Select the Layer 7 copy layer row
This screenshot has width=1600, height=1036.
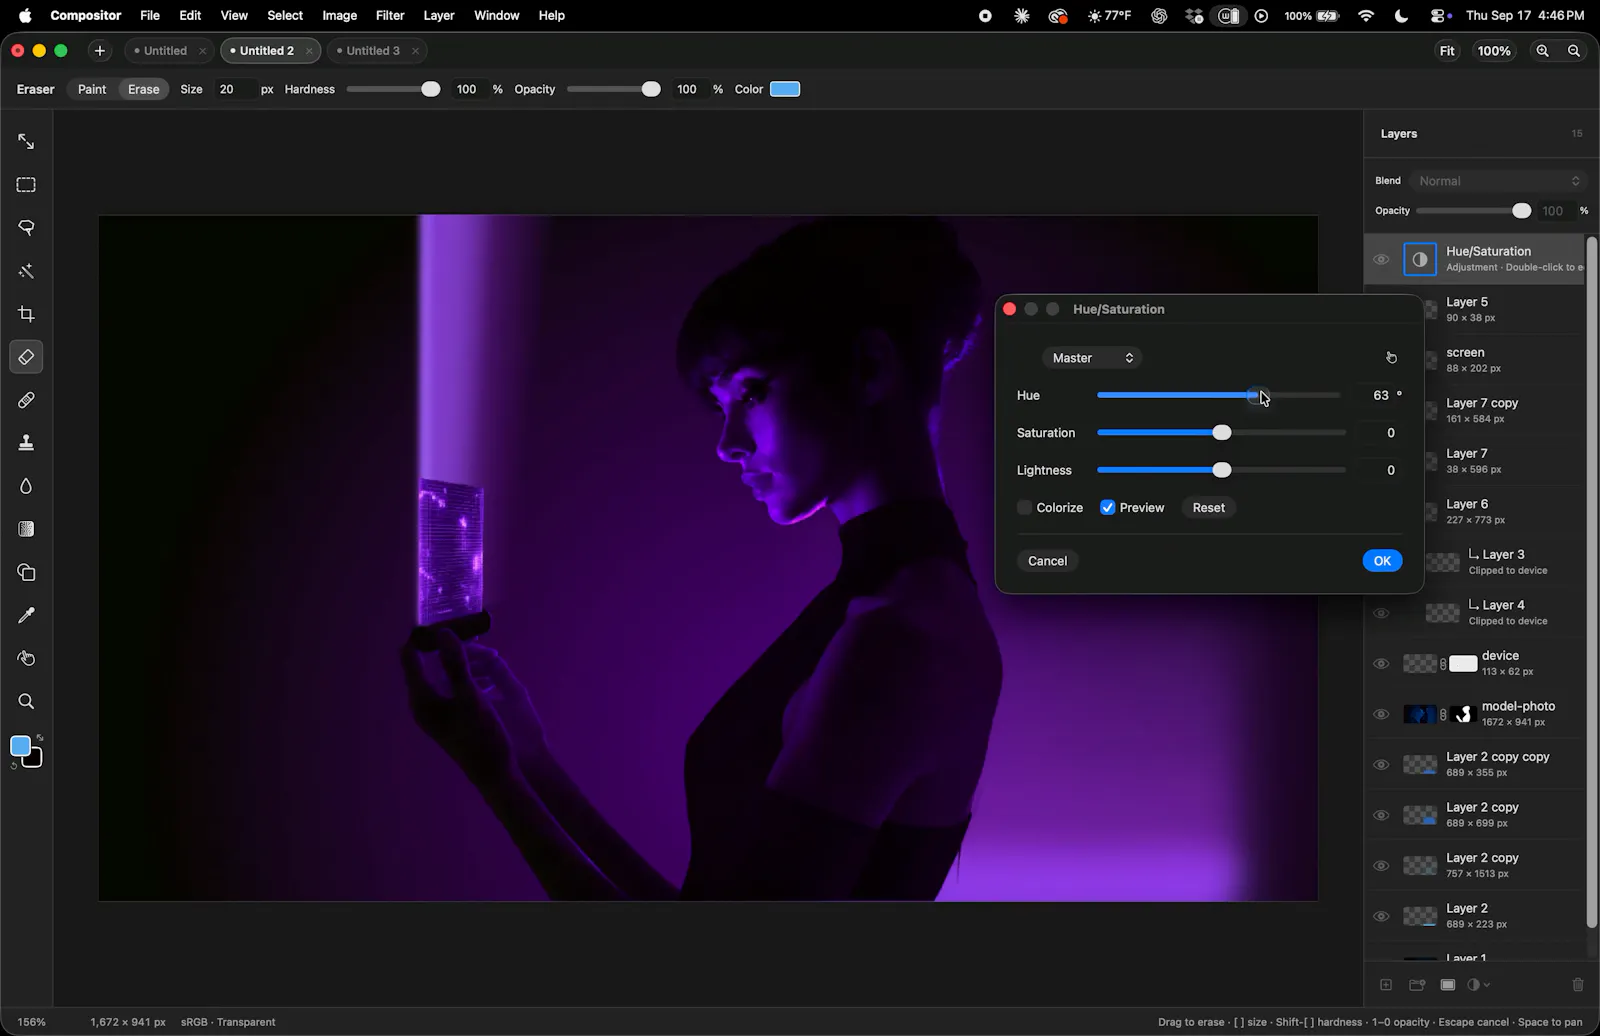[1475, 410]
